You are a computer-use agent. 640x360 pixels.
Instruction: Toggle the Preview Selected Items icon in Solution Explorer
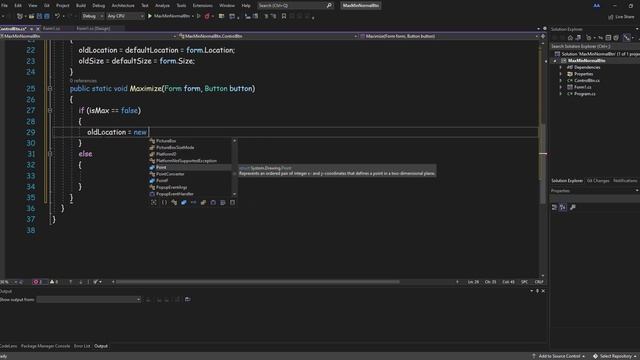pos(627,38)
